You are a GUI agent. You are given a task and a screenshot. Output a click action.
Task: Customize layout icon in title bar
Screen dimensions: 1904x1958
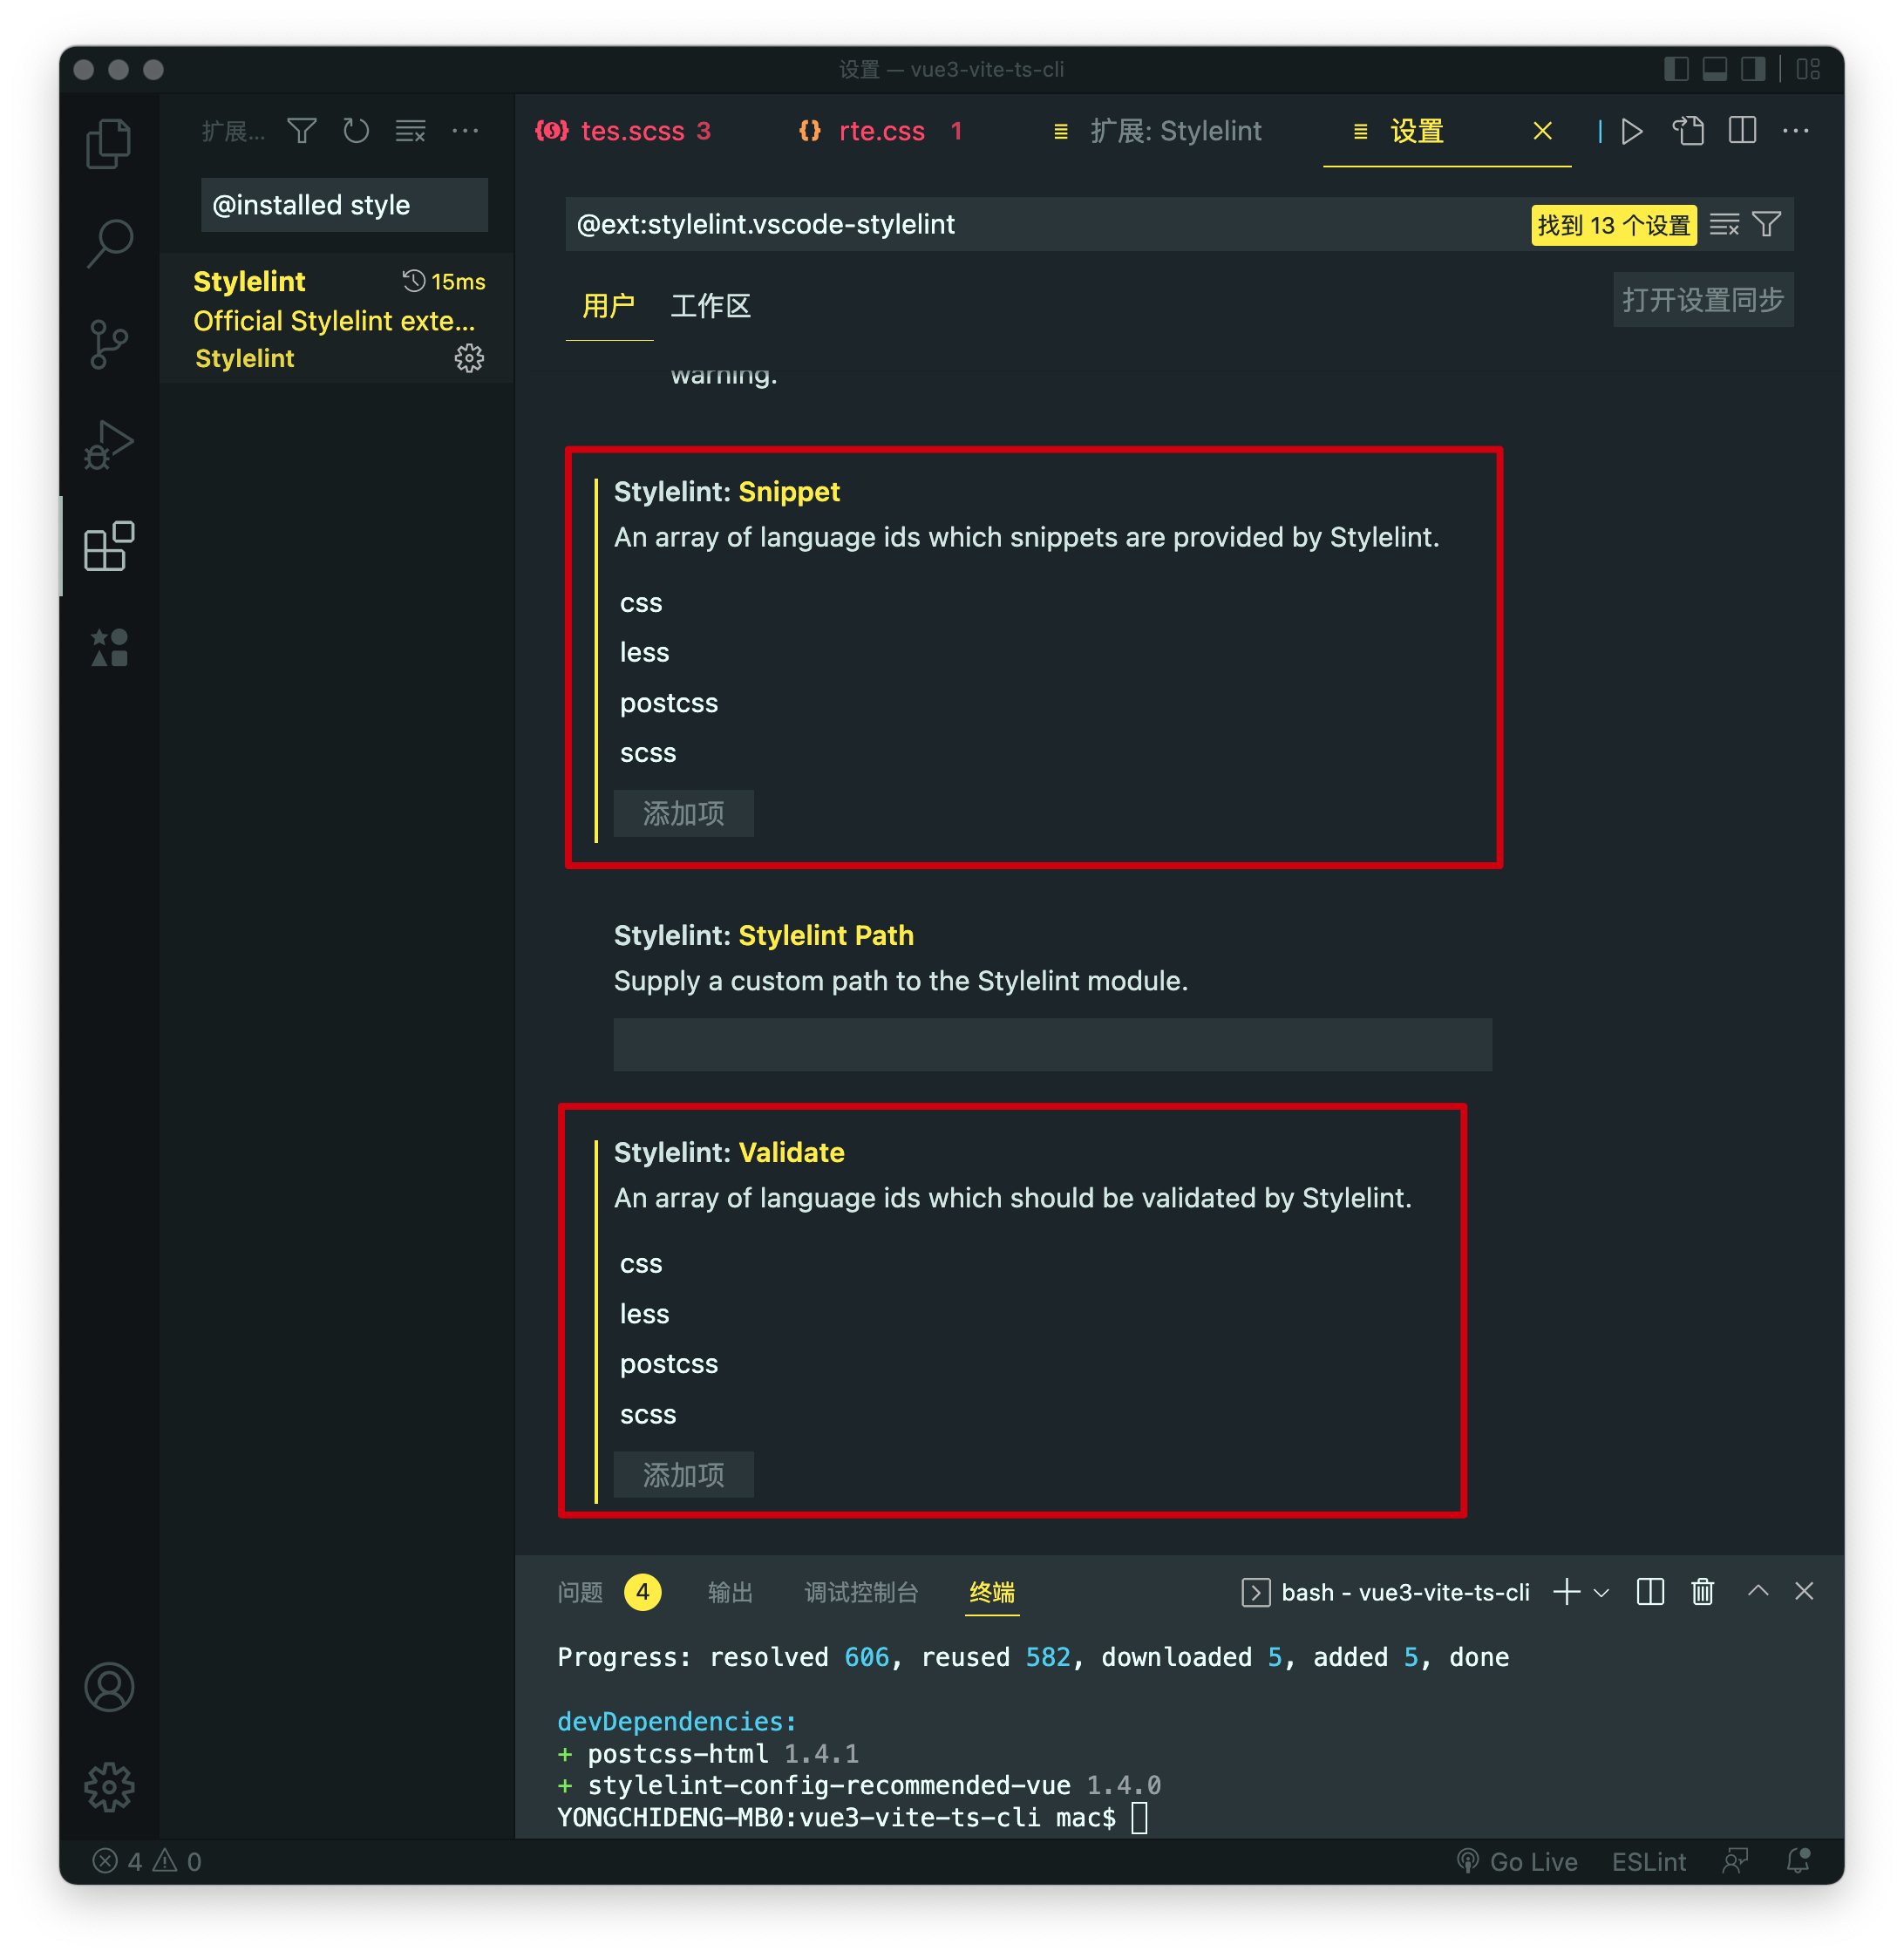point(1808,69)
